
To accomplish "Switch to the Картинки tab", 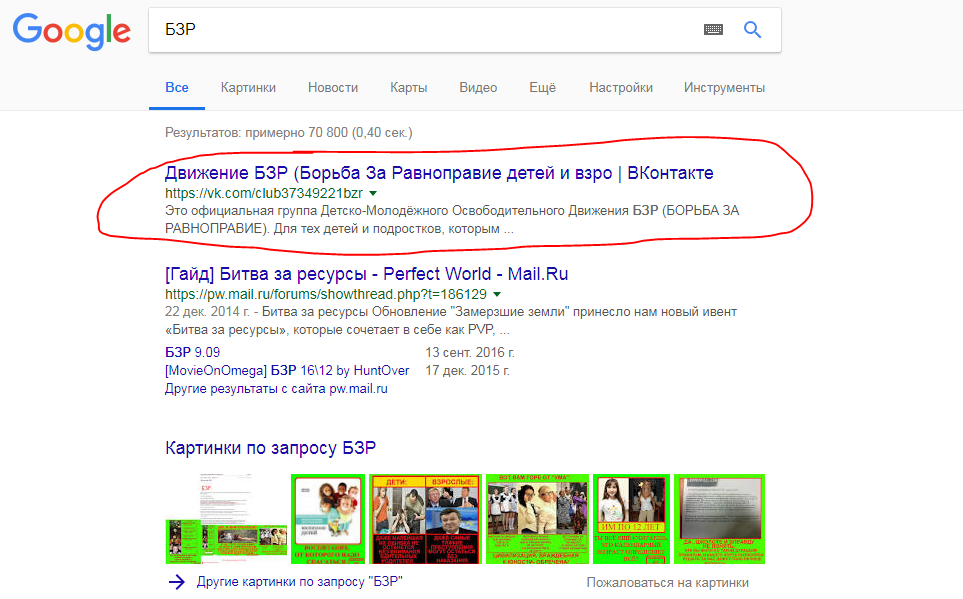I will click(x=248, y=88).
